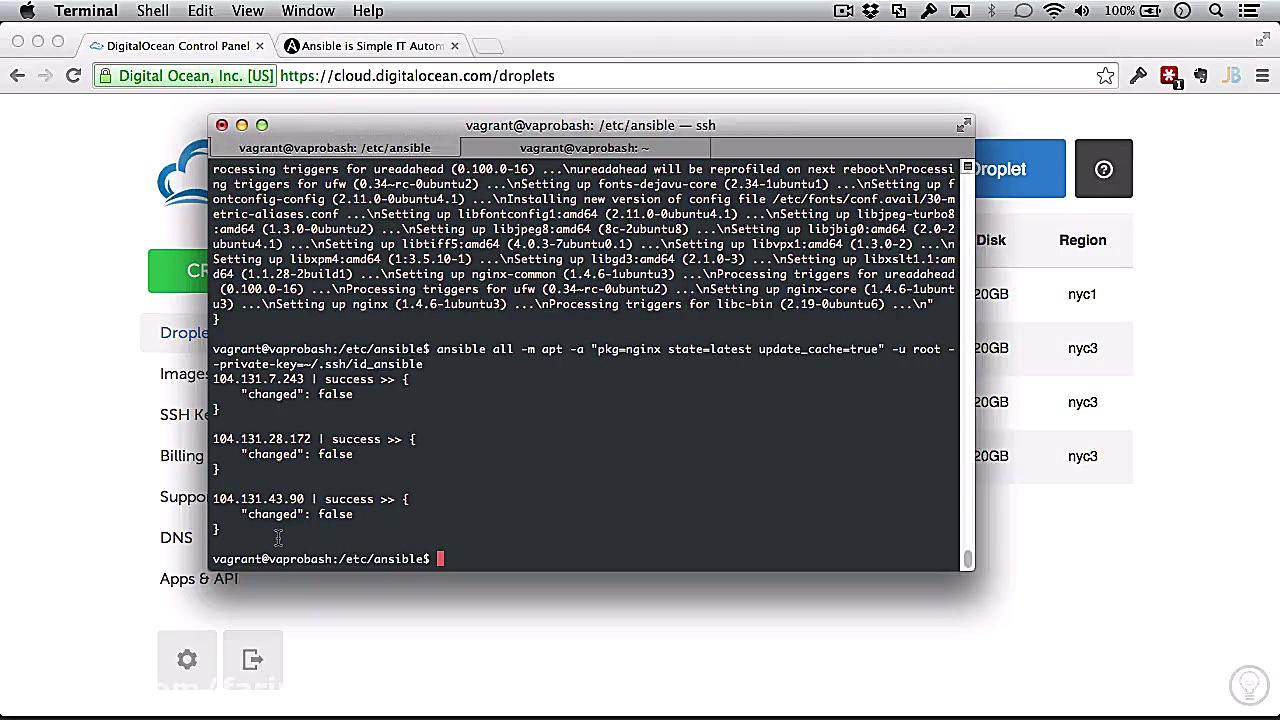Viewport: 1280px width, 720px height.
Task: Open the Evernote clipper extension
Action: point(1201,76)
